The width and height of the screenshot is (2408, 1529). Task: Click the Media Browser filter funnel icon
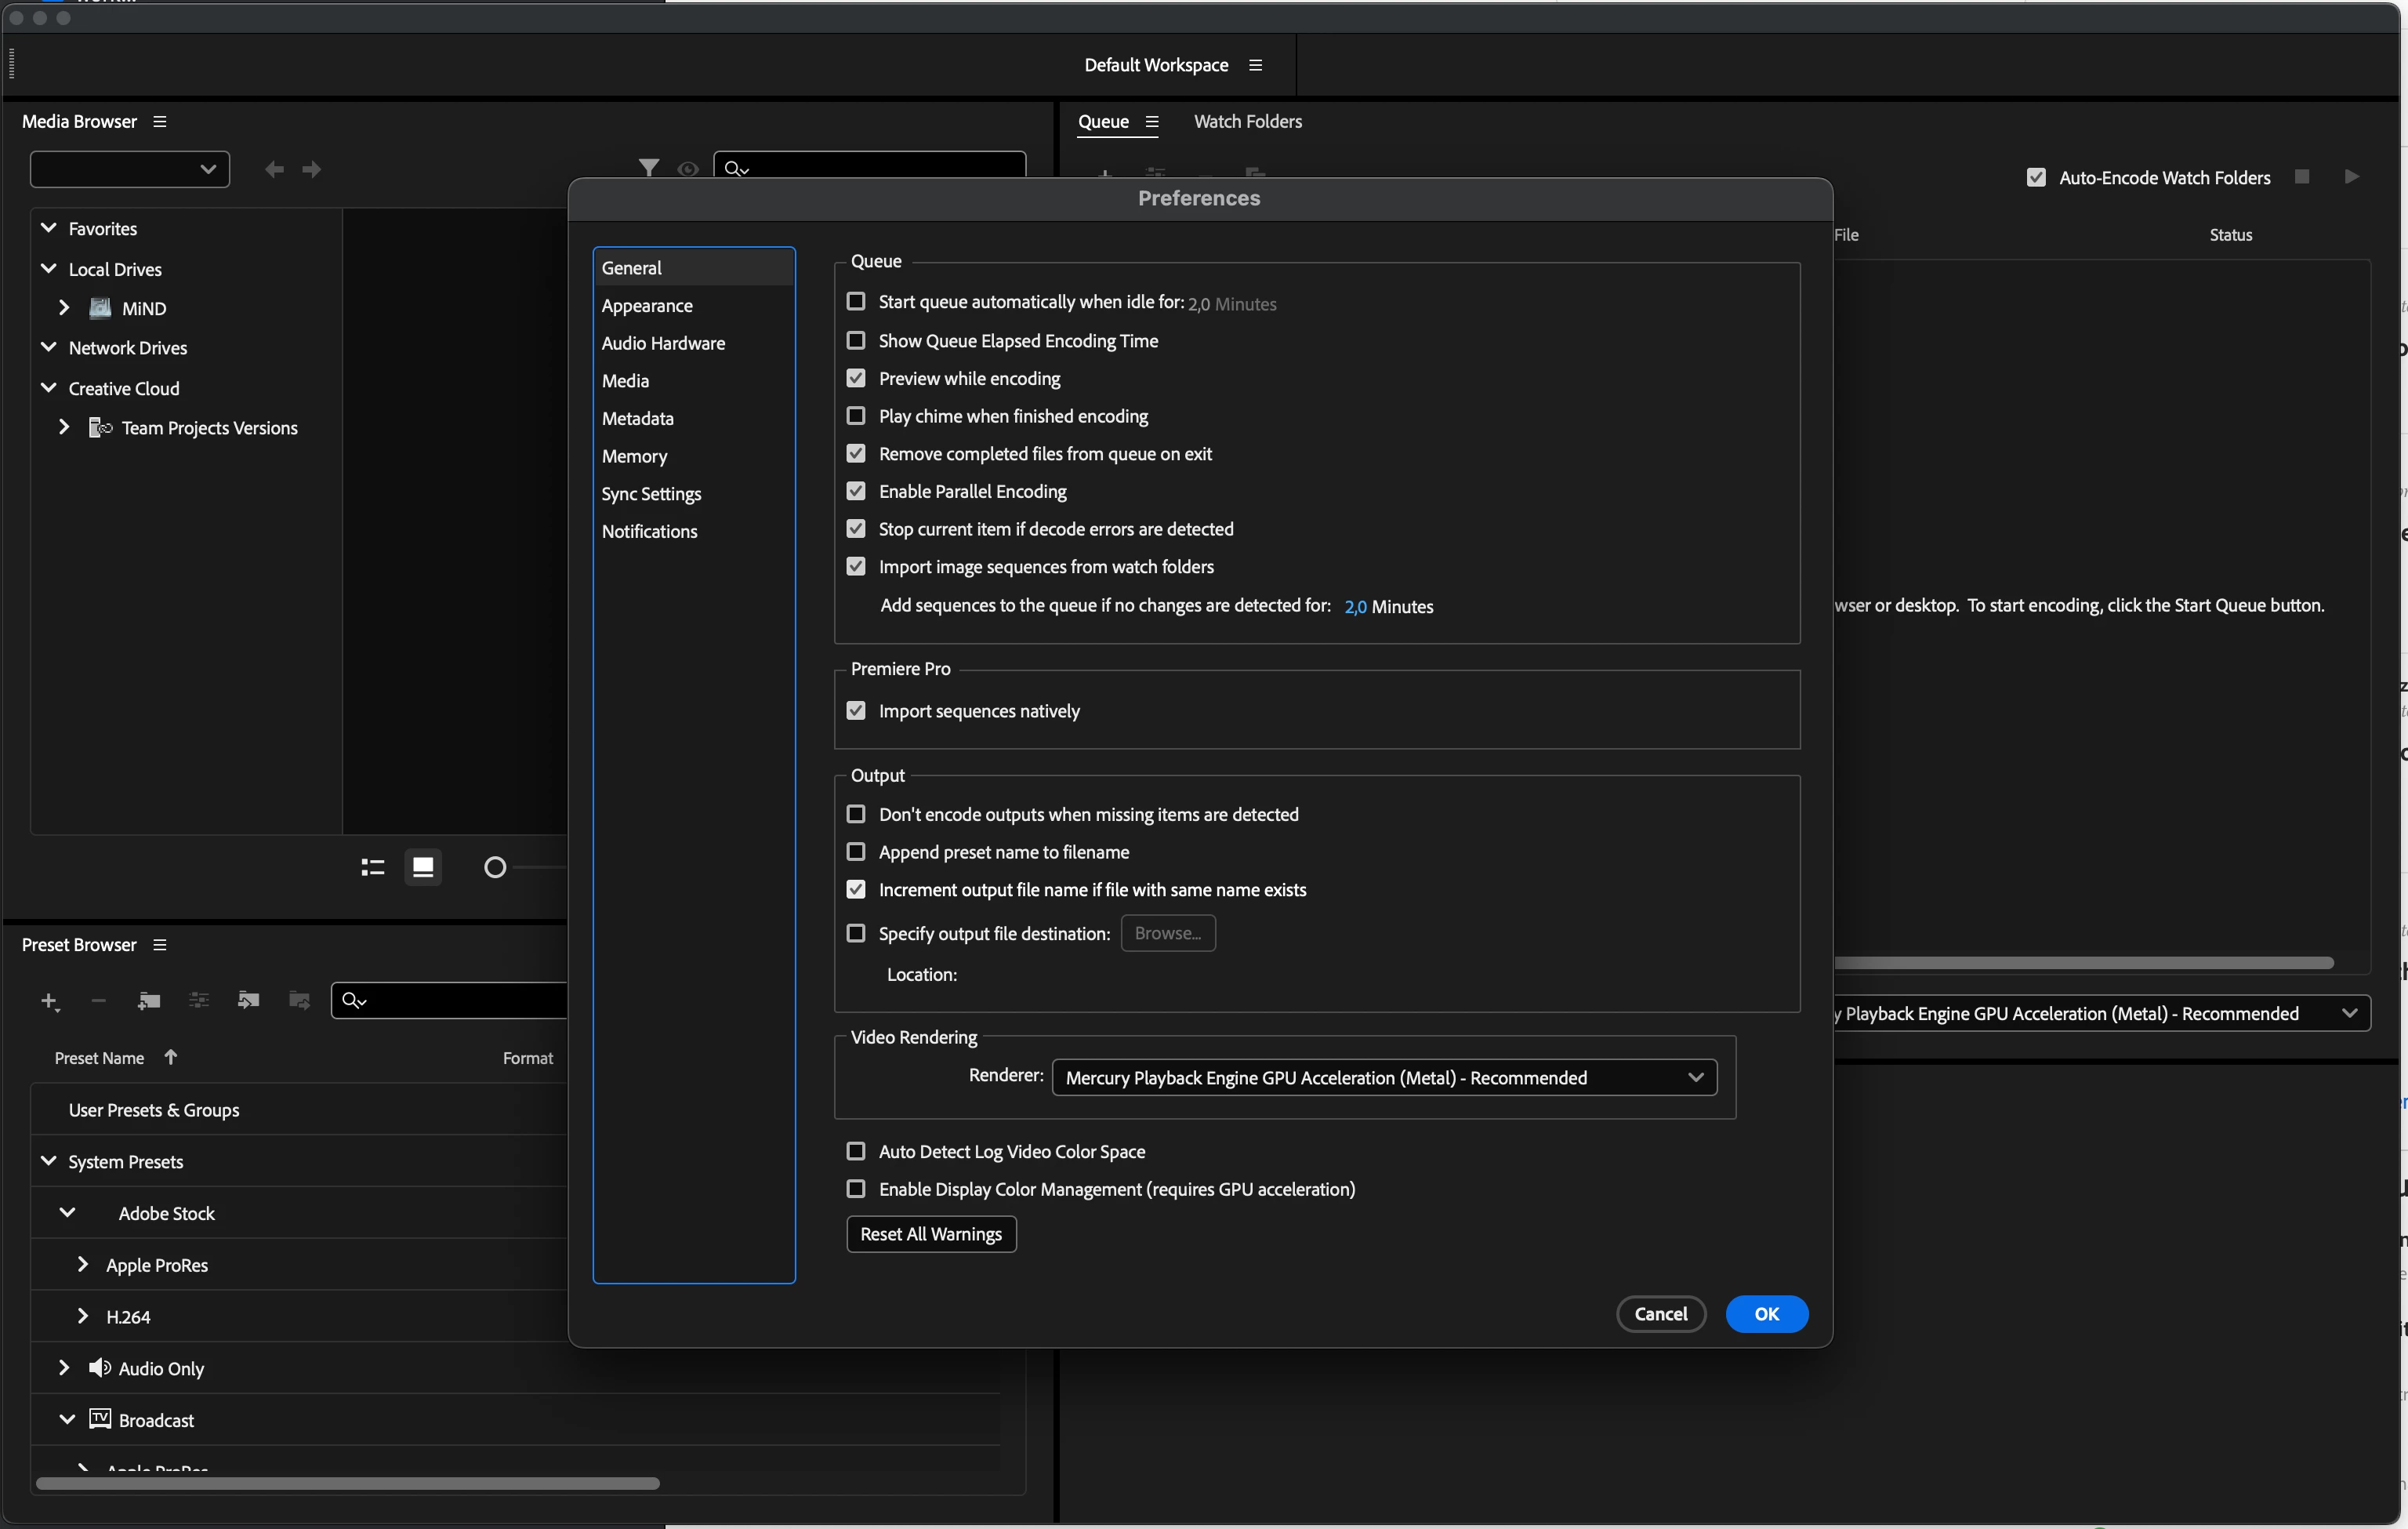point(649,168)
